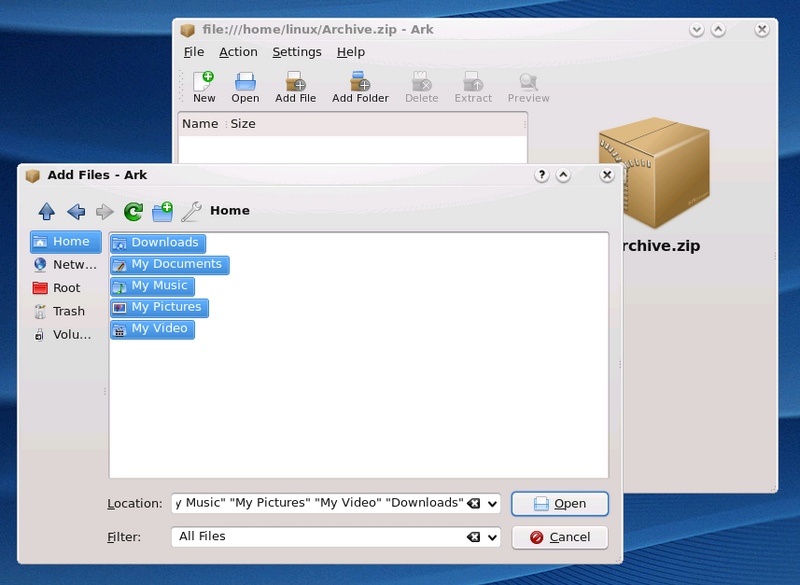This screenshot has height=585, width=800.
Task: Create a new folder icon
Action: coord(162,211)
